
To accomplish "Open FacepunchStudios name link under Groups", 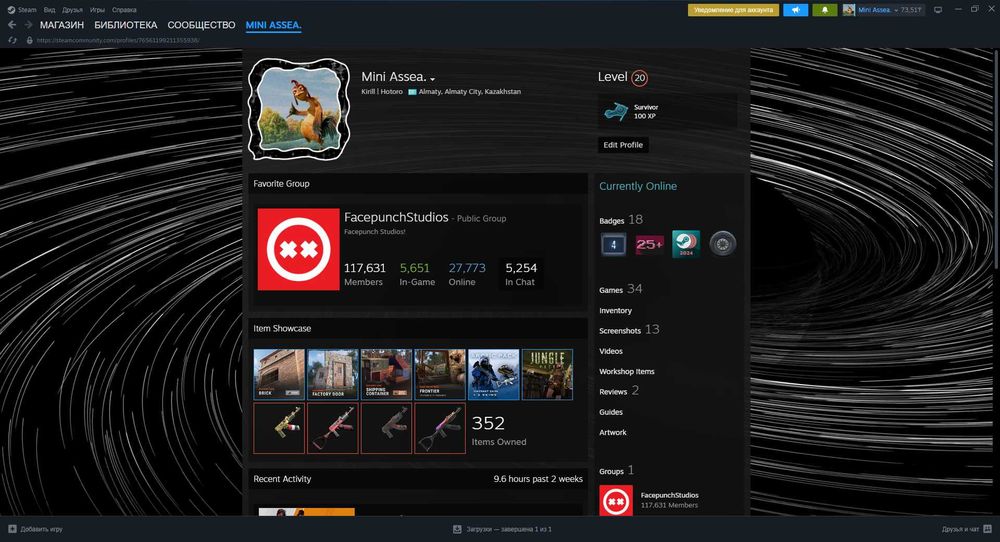I will (x=670, y=495).
